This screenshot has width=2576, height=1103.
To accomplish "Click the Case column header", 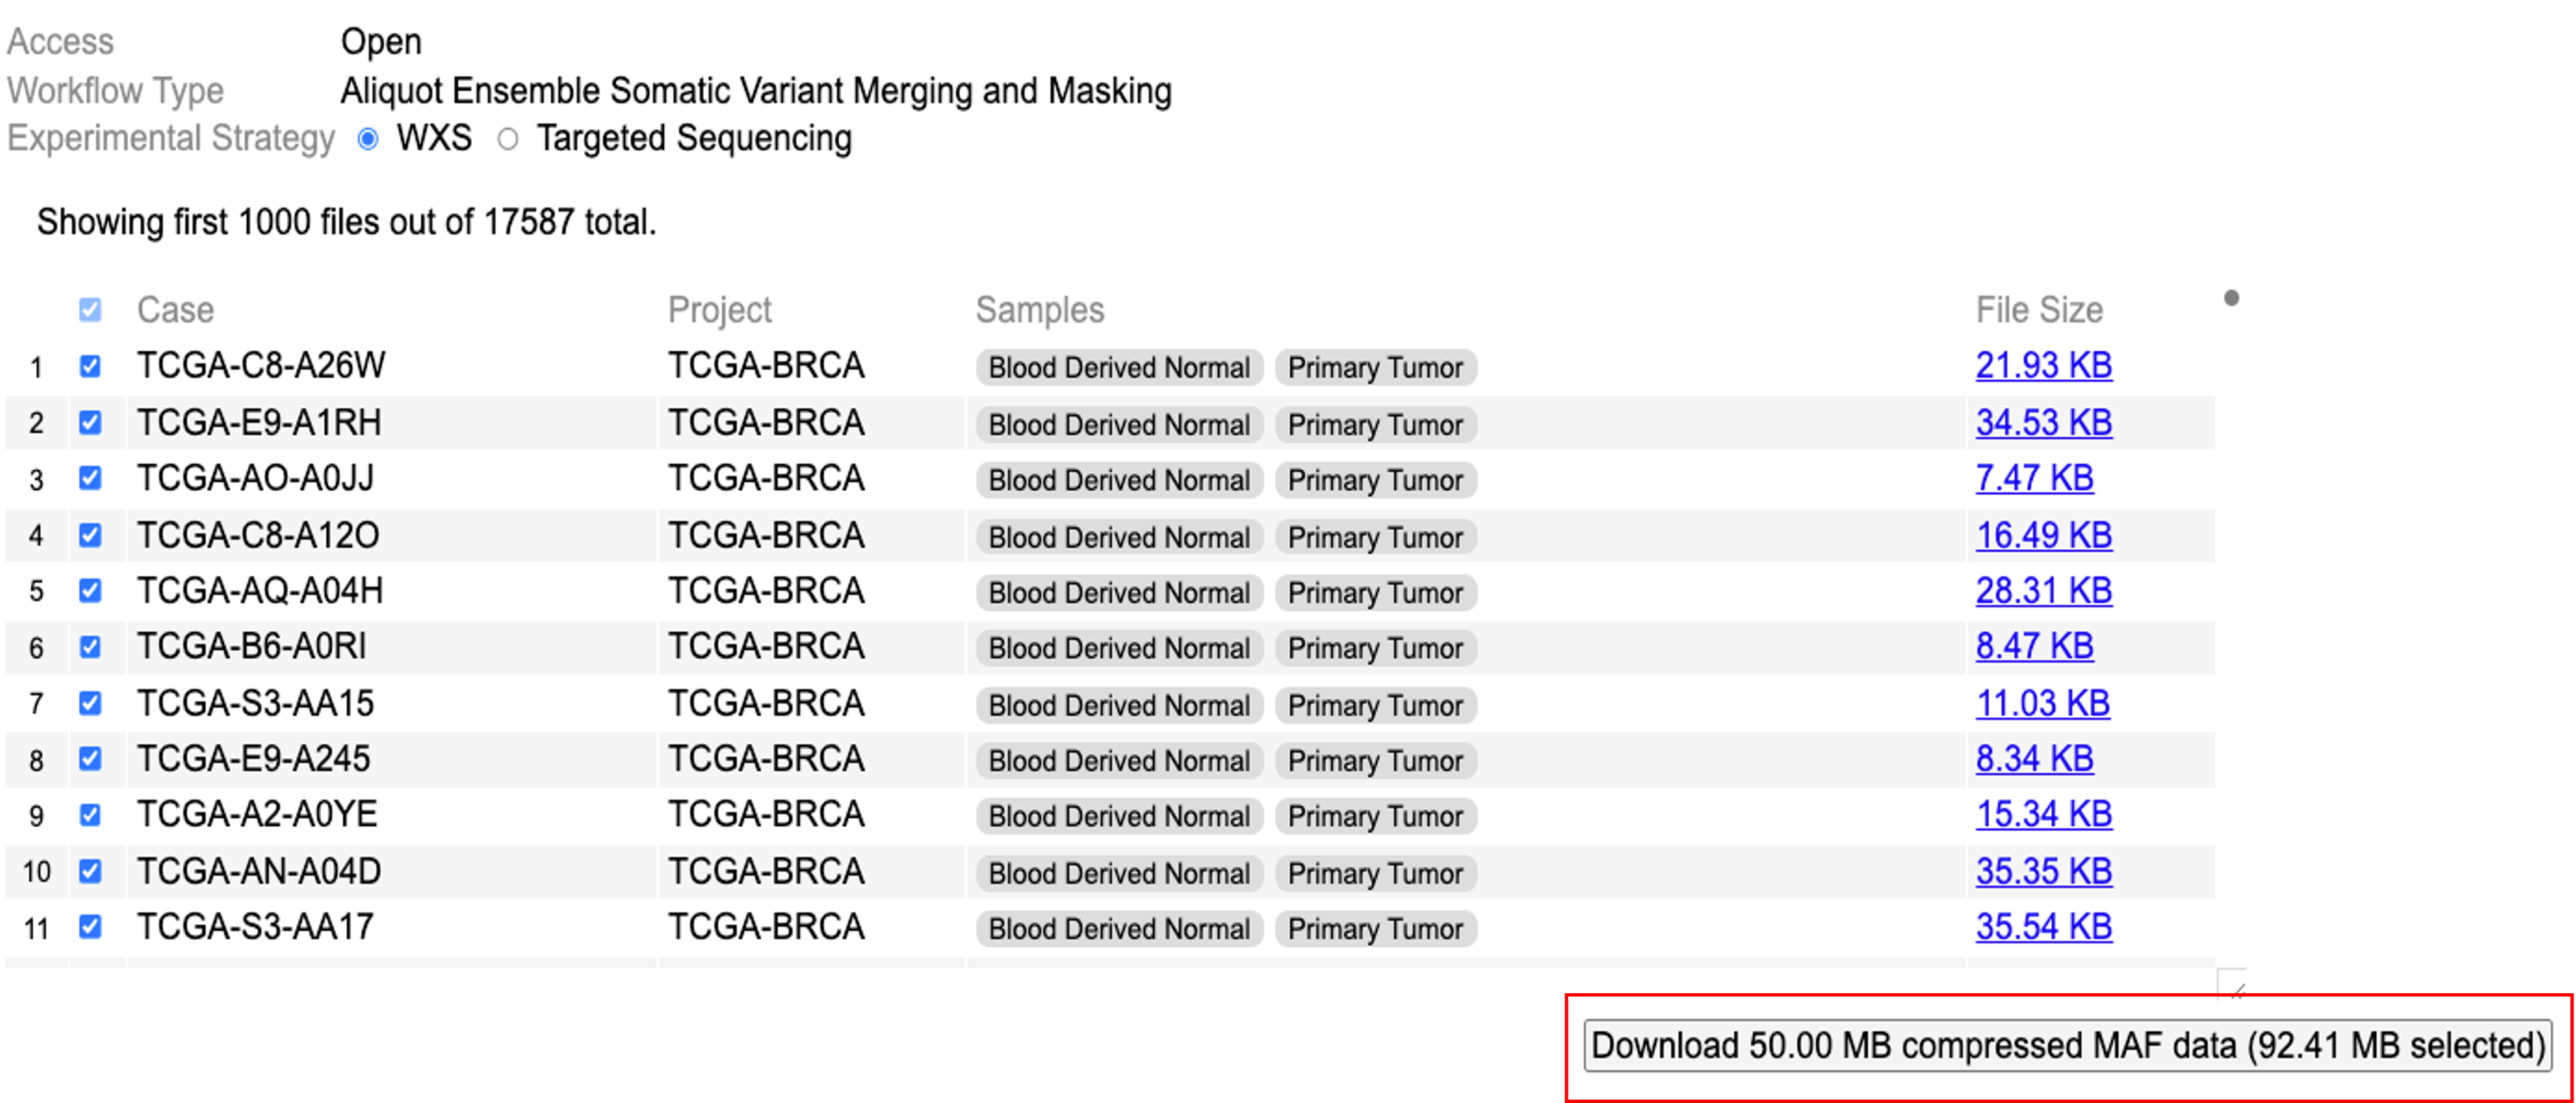I will pyautogui.click(x=175, y=310).
